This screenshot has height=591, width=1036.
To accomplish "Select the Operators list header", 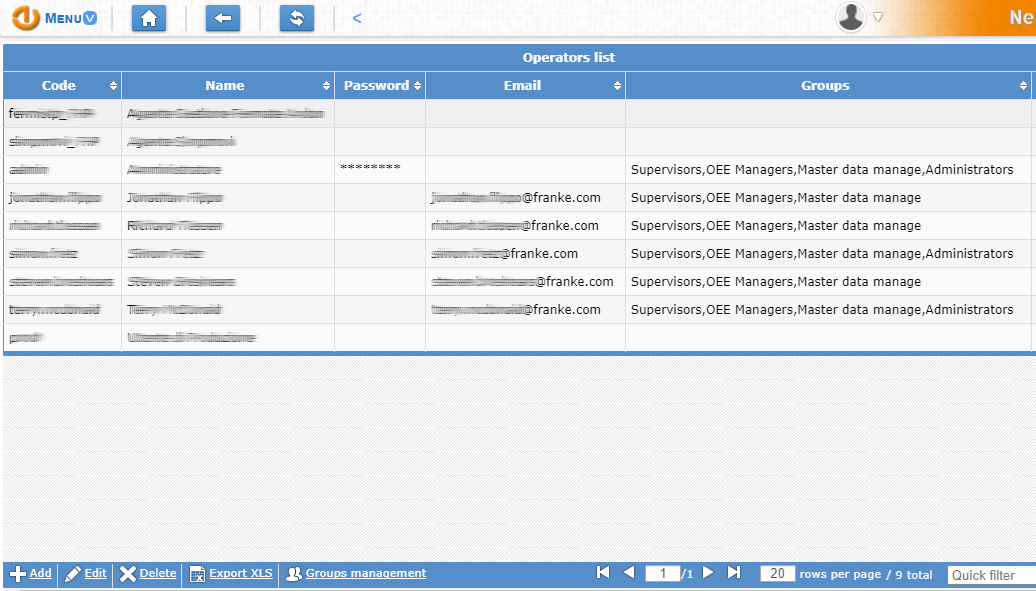I will coord(568,57).
